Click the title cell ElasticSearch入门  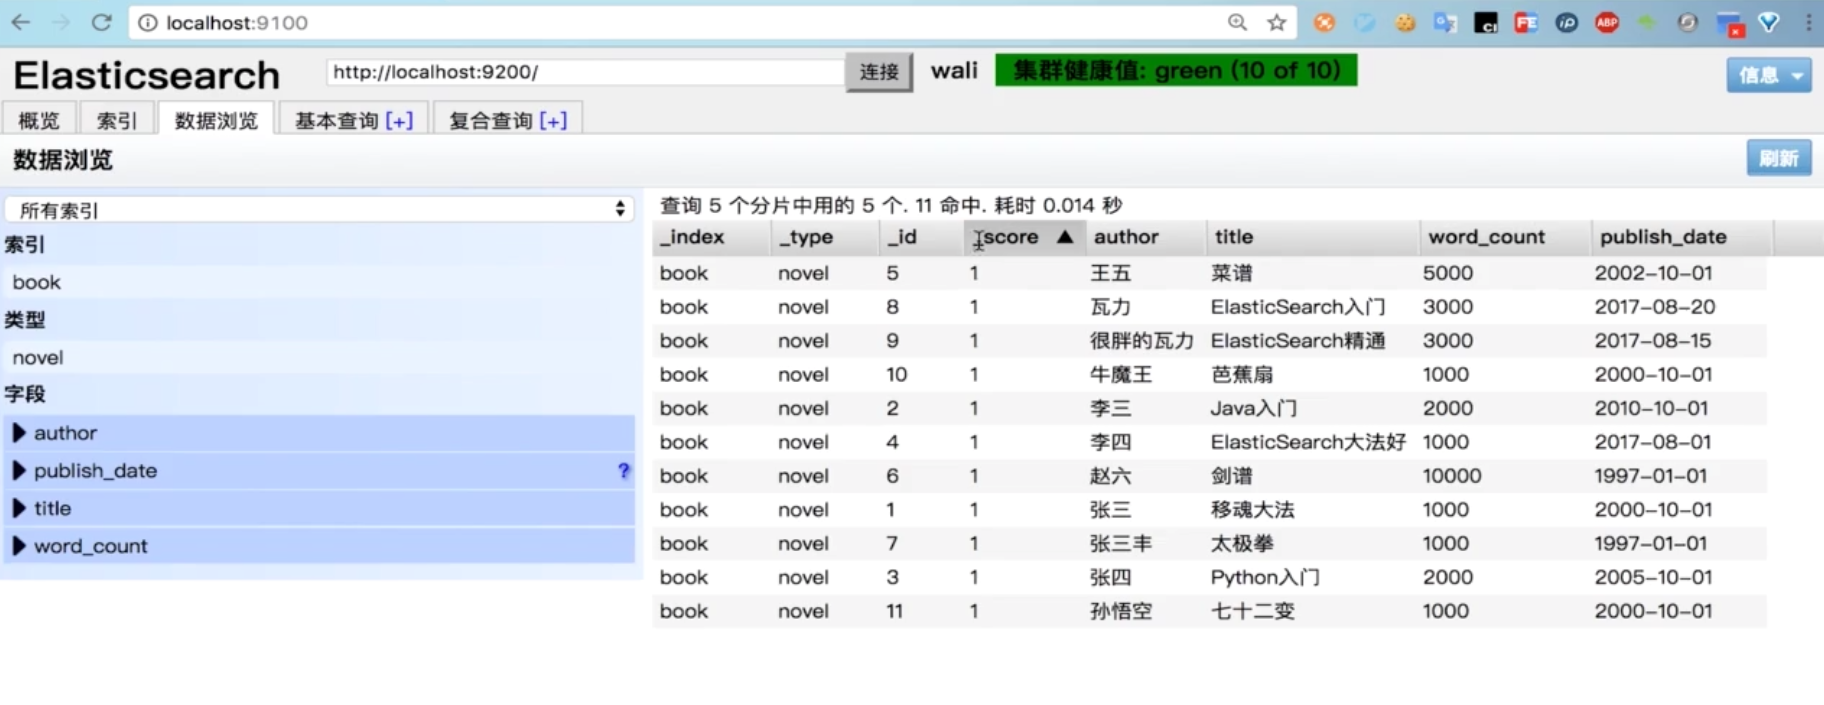[1298, 307]
